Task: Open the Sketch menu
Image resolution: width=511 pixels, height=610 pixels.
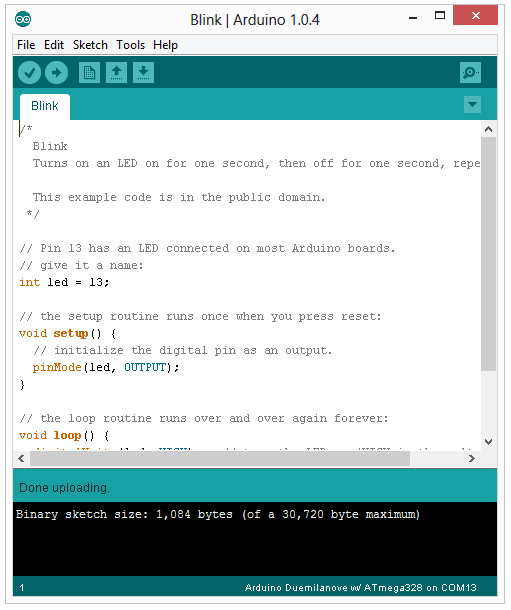Action: coord(90,45)
